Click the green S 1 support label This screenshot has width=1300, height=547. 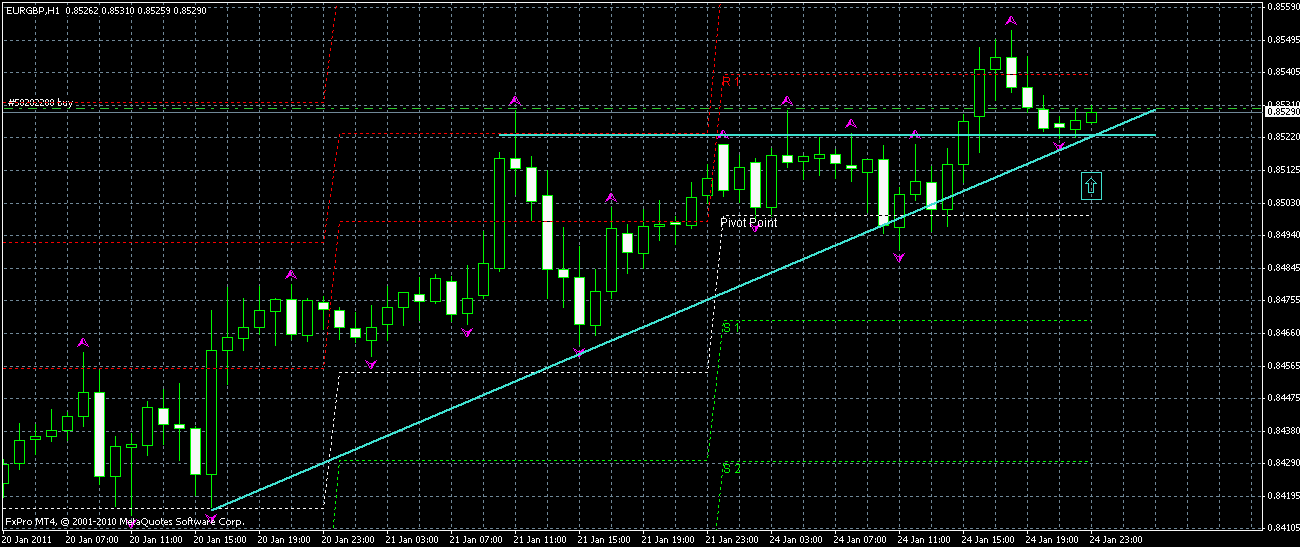[x=730, y=327]
